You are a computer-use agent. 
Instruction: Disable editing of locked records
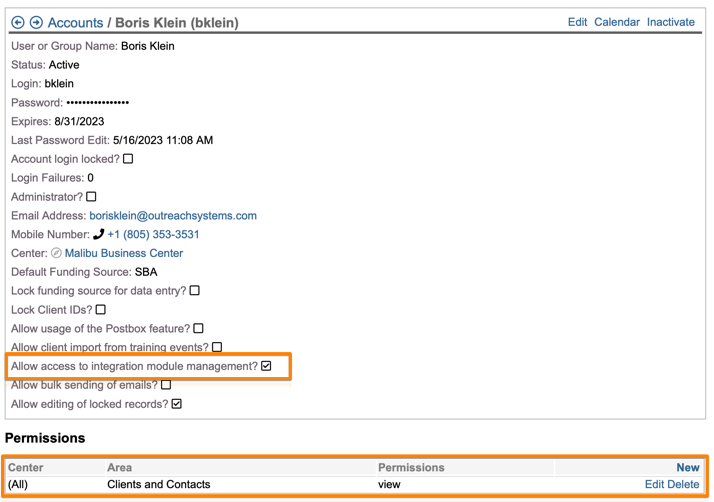[x=177, y=404]
